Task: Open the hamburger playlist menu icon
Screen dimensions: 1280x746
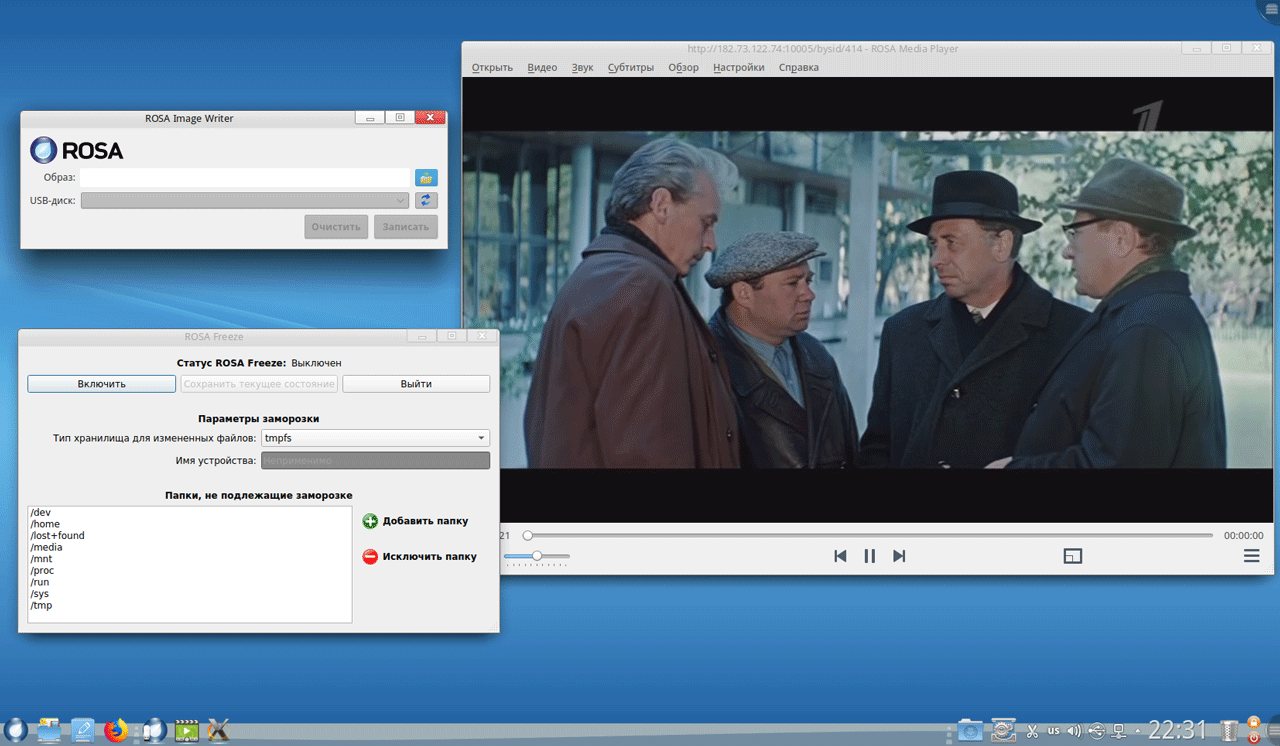Action: pyautogui.click(x=1251, y=556)
